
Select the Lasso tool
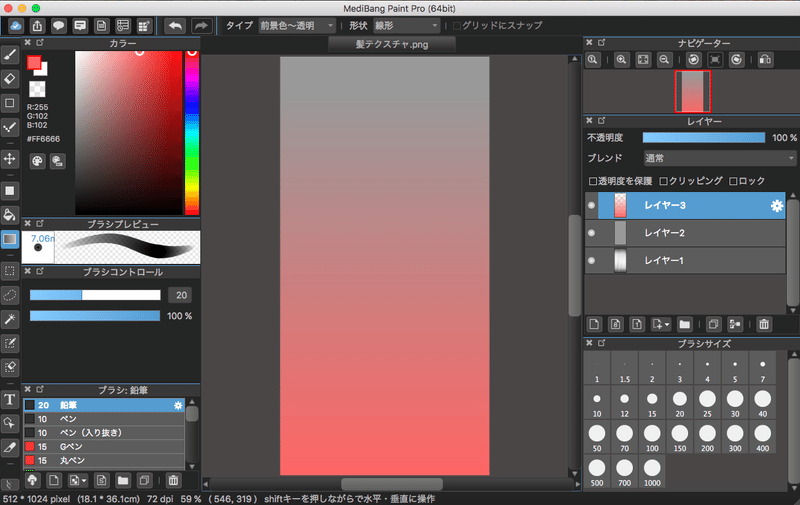tap(10, 295)
